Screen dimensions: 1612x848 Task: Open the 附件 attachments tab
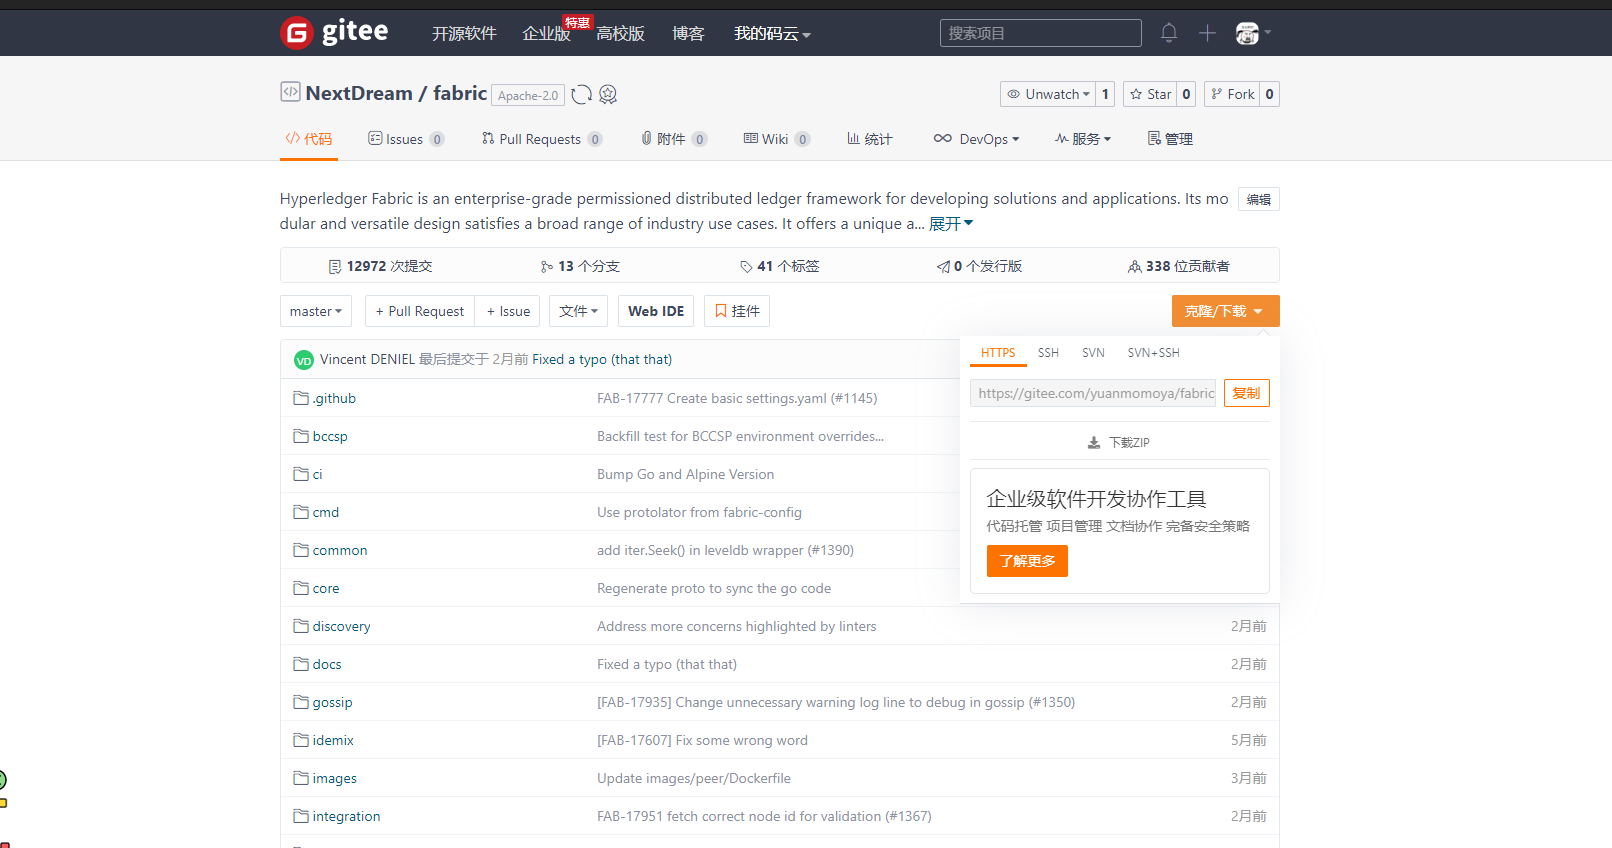coord(673,139)
